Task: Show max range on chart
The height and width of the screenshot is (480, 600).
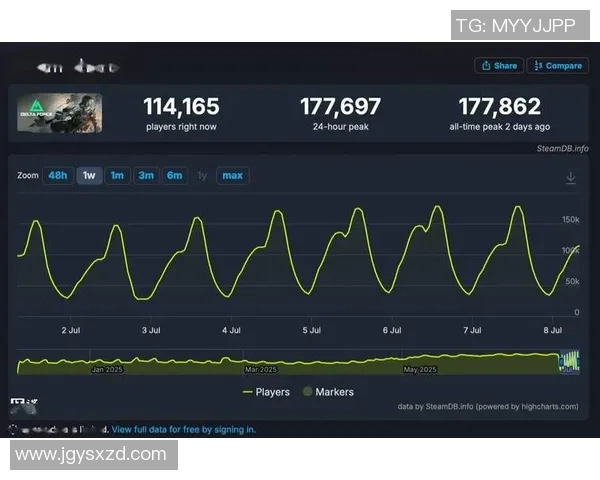Action: coord(232,176)
